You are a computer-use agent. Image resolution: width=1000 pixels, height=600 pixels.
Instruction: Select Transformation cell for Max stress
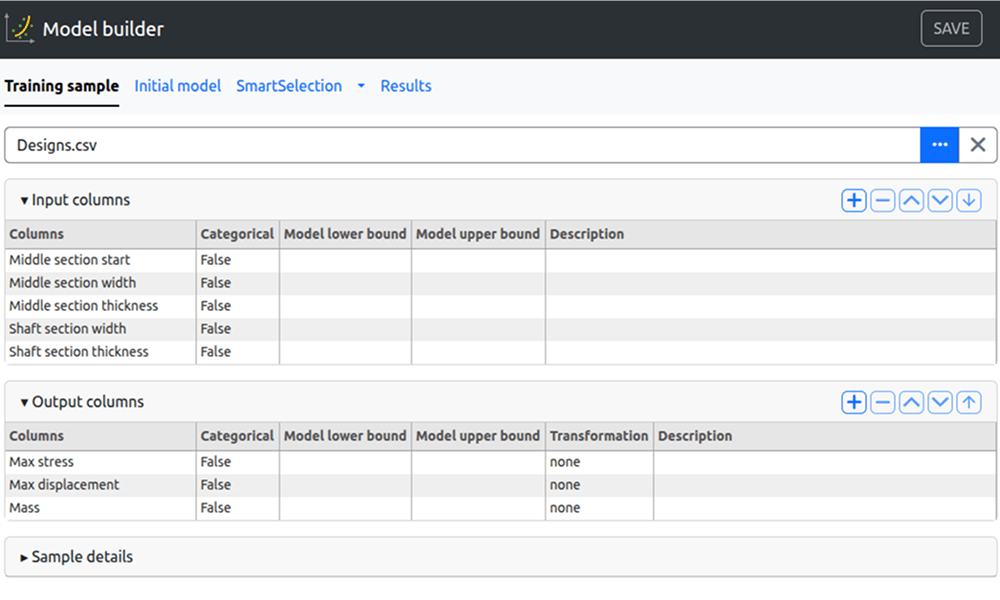pos(599,462)
